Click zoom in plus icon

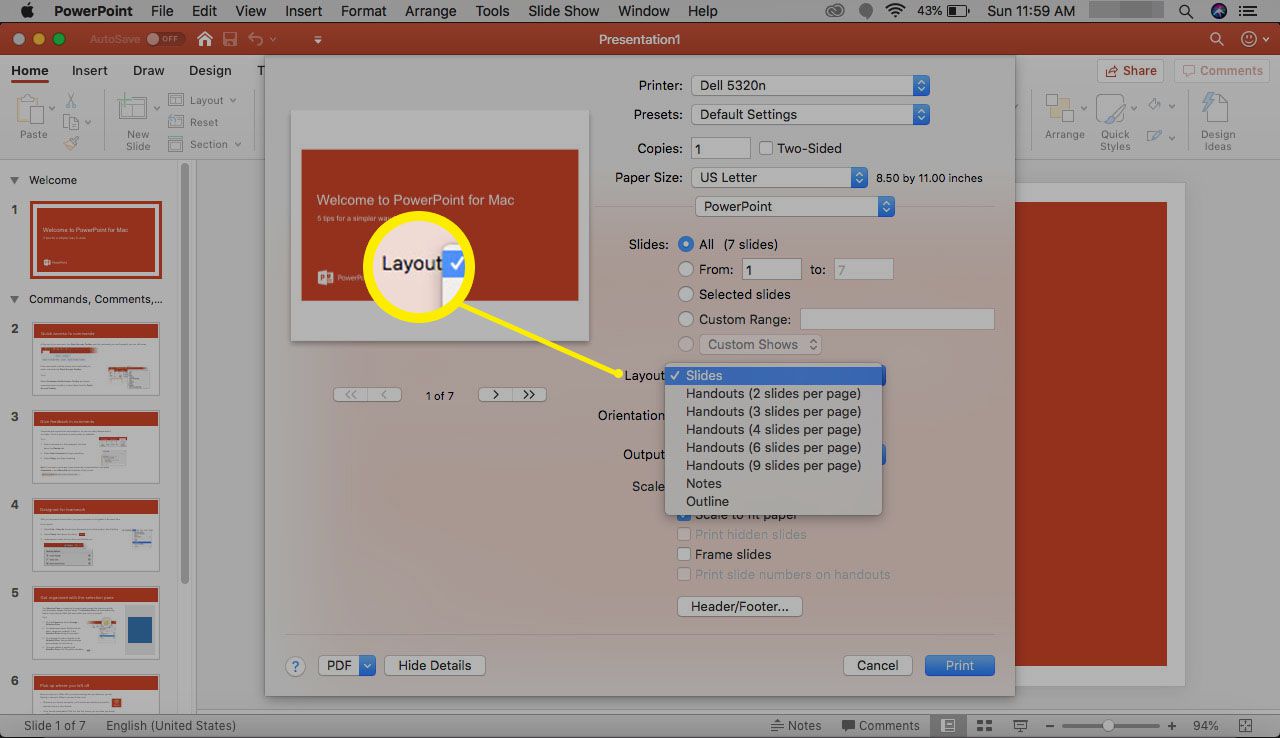pos(1172,725)
